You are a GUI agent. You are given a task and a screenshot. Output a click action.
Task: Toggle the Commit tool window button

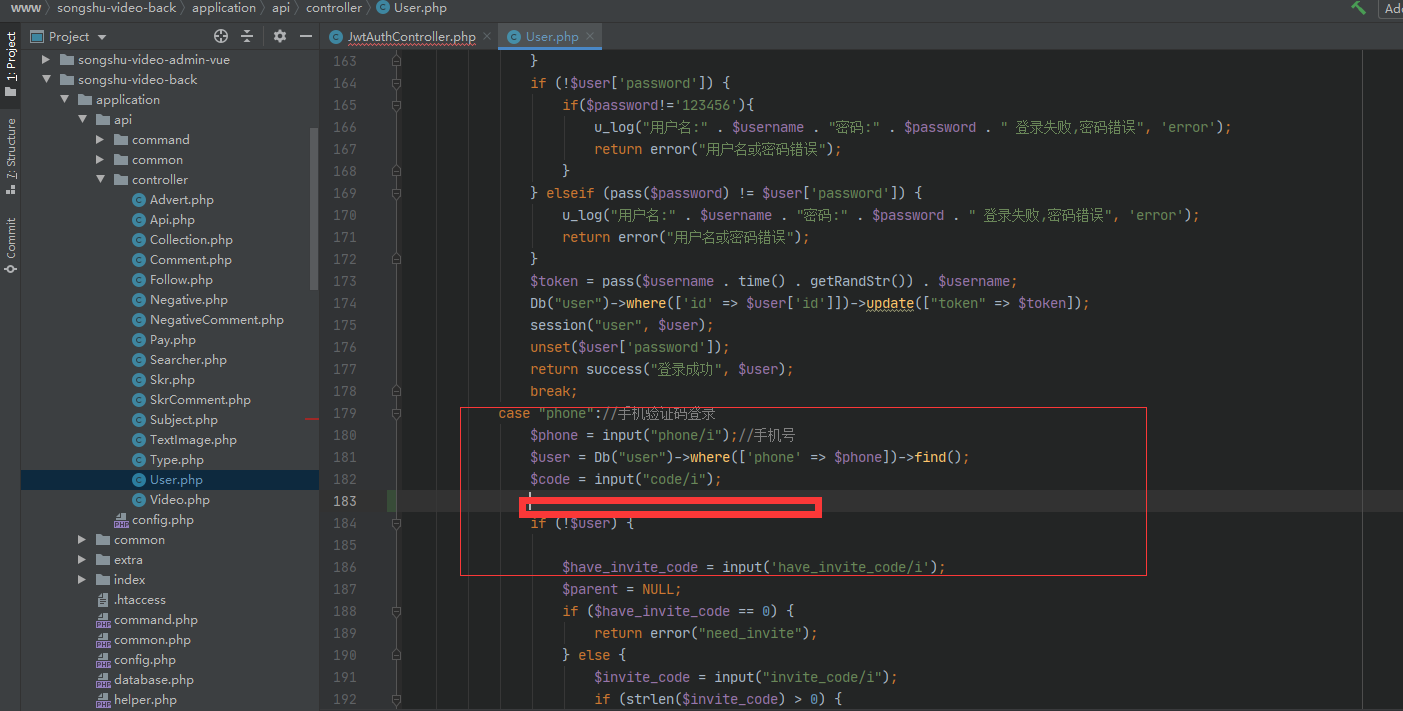click(x=10, y=246)
